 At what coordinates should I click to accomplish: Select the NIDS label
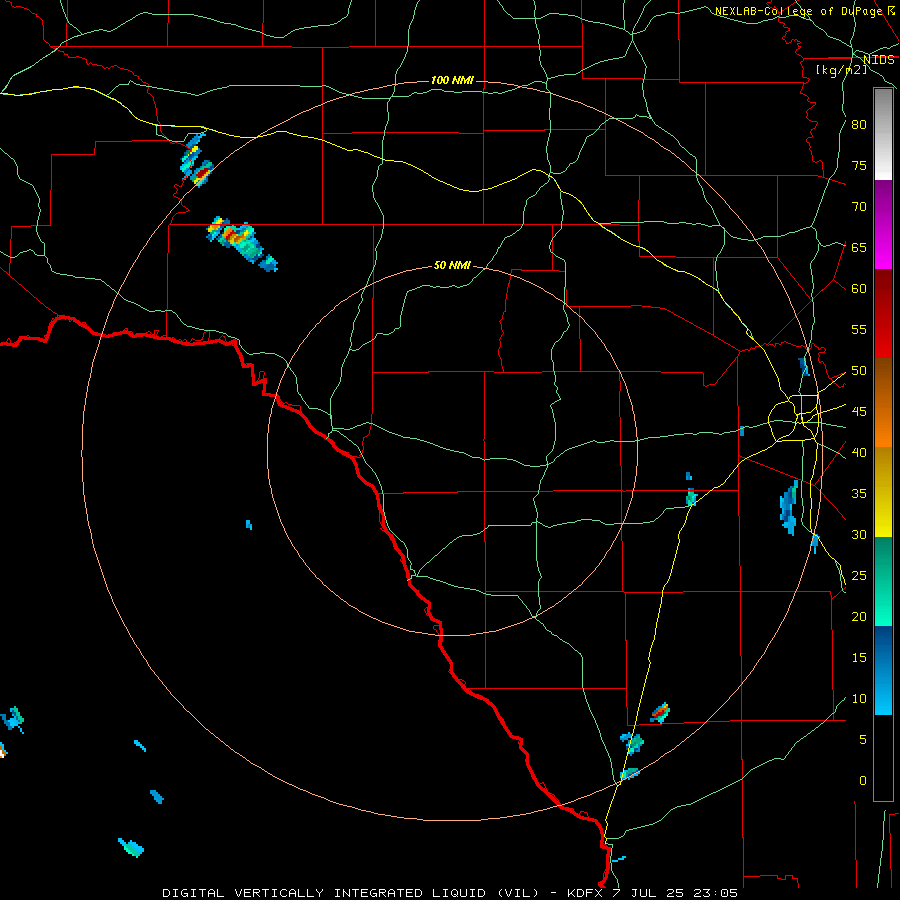(x=878, y=60)
